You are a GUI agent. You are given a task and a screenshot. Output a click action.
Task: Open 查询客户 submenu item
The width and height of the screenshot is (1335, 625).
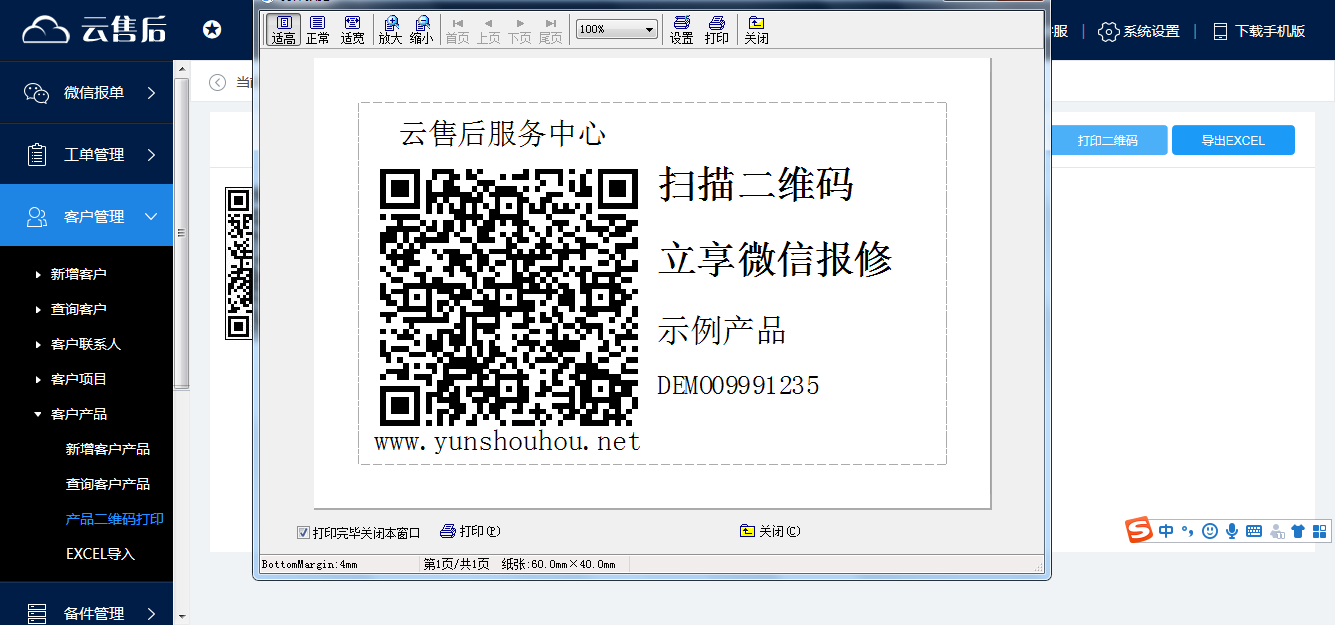79,309
